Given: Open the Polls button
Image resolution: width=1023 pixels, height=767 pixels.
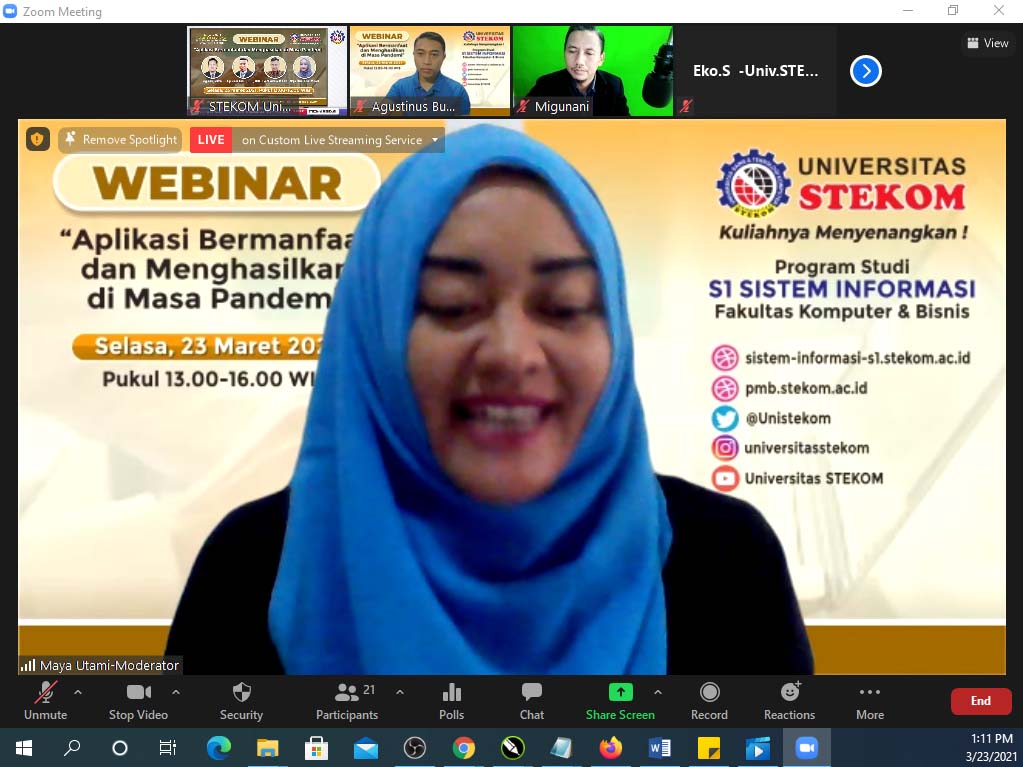Looking at the screenshot, I should (451, 701).
